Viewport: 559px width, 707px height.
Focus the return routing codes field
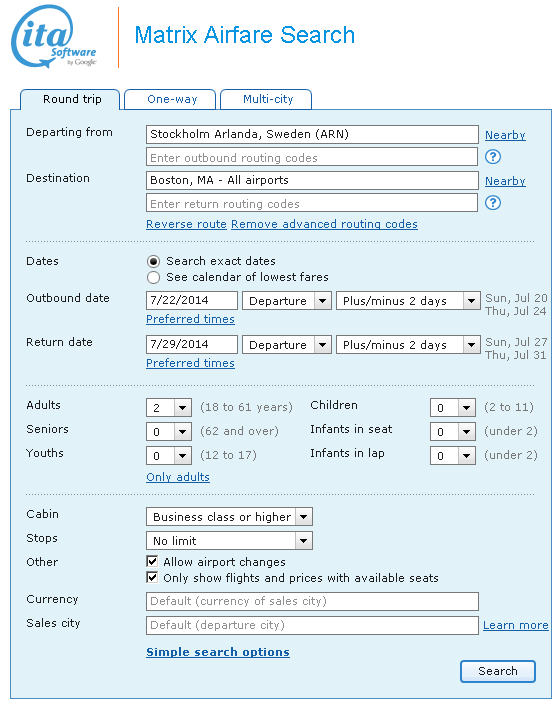tap(312, 203)
